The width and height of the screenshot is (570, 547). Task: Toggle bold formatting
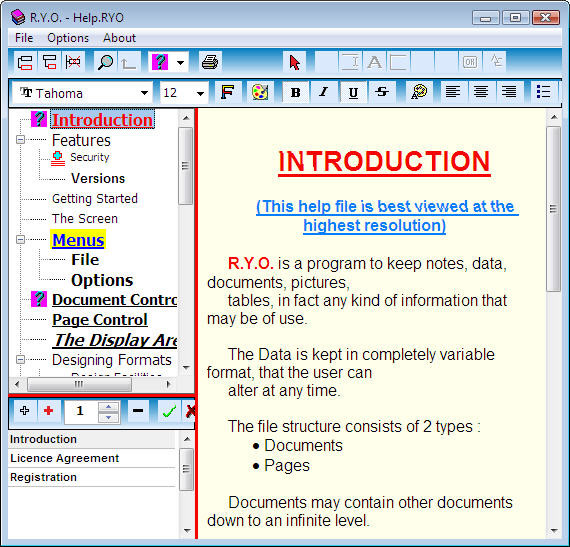pos(296,92)
